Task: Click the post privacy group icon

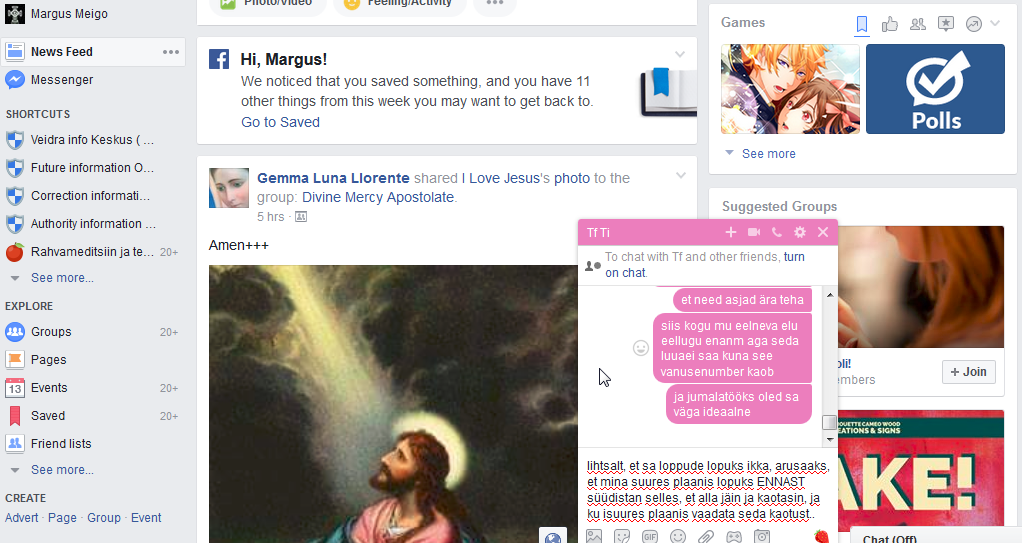Action: pos(300,216)
